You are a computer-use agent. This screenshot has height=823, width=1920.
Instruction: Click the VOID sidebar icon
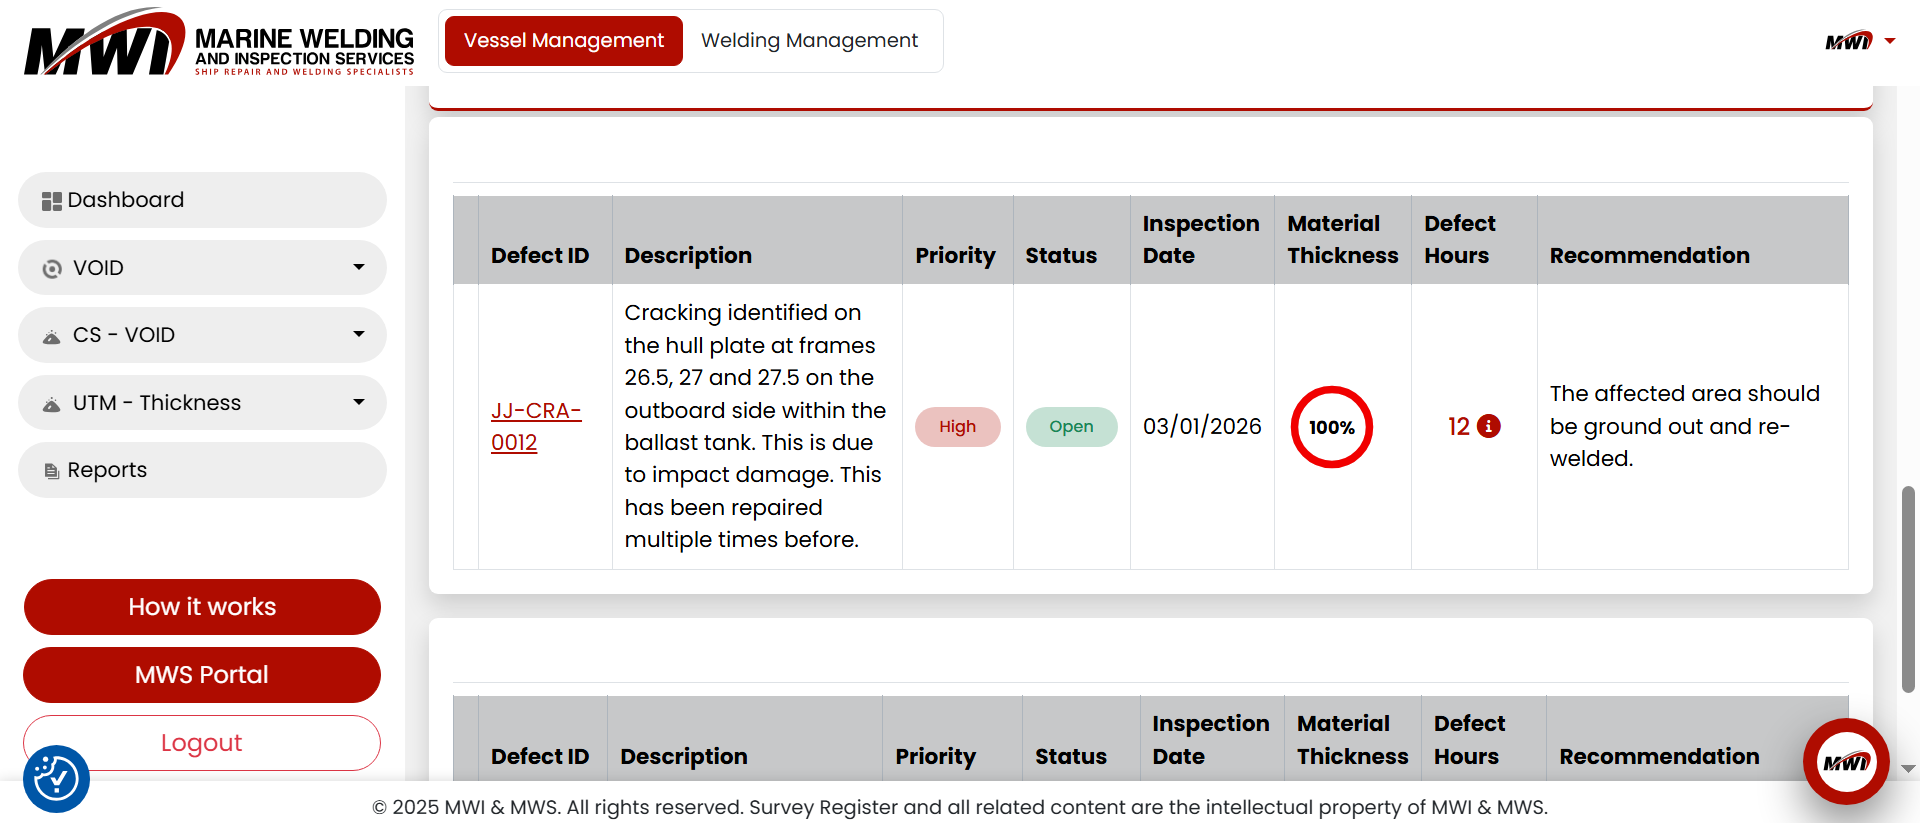[x=52, y=269]
